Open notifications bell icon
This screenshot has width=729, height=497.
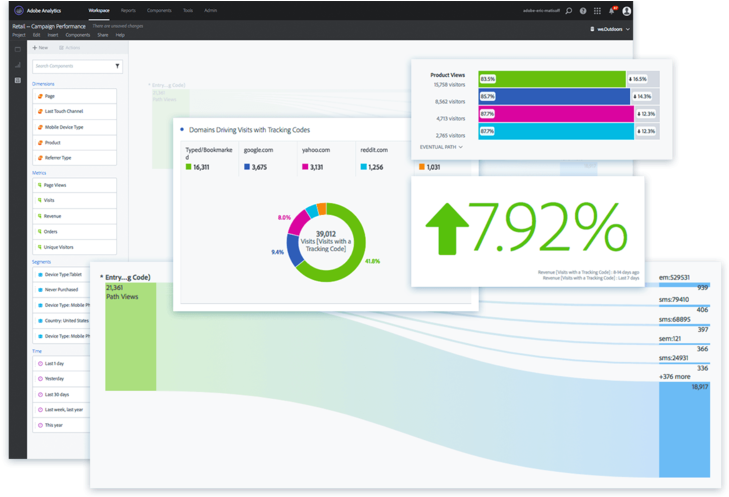612,11
